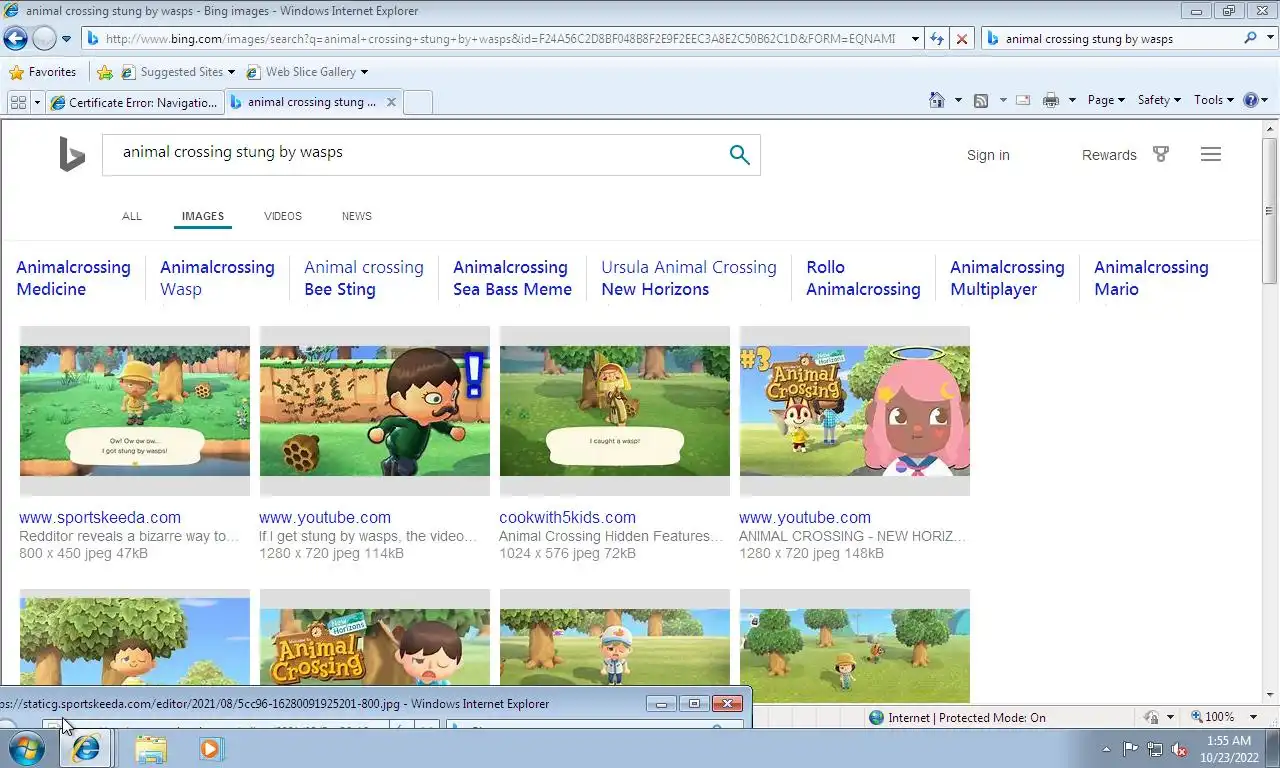Click the Help question mark icon
Viewport: 1280px width, 768px height.
[x=1250, y=100]
